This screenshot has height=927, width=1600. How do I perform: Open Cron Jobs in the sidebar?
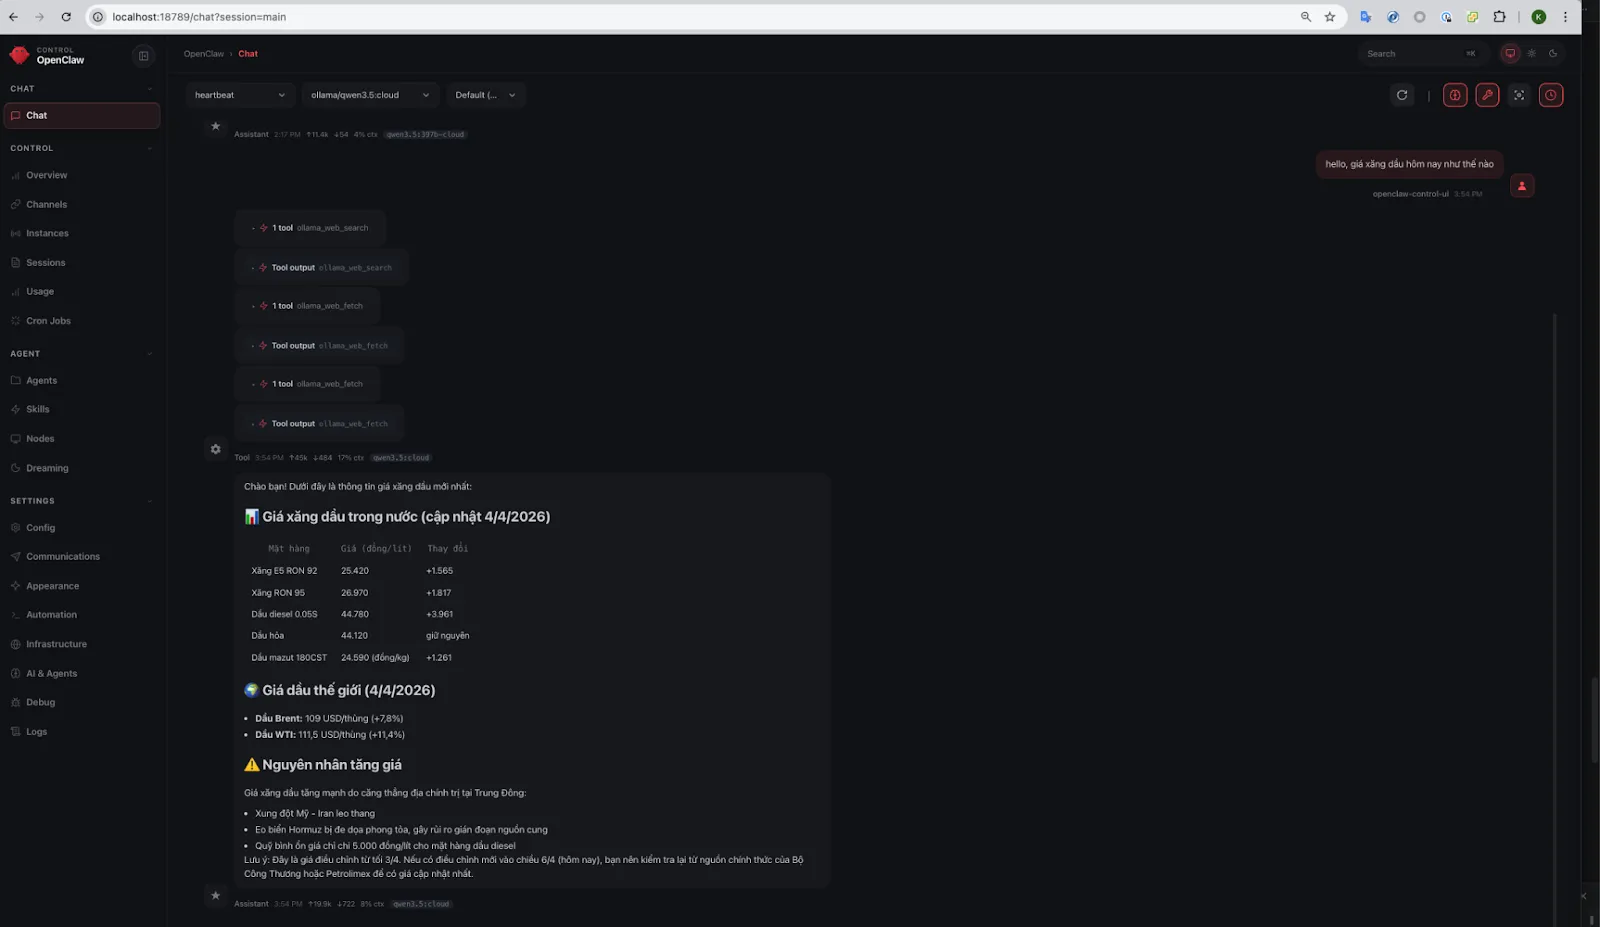(48, 321)
